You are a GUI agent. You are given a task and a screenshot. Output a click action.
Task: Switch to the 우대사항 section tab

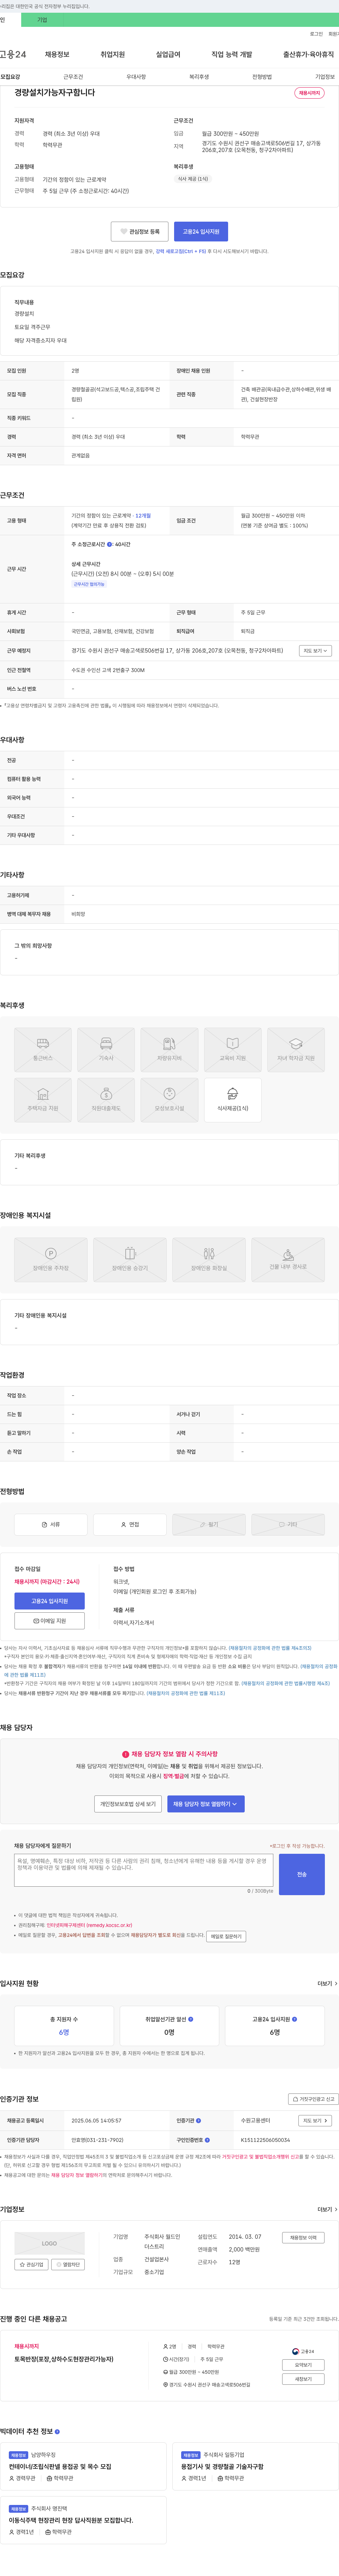[x=136, y=77]
